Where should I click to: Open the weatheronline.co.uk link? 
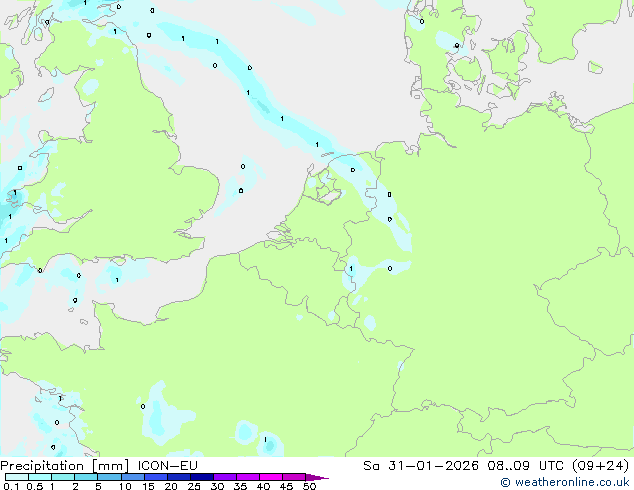click(565, 482)
